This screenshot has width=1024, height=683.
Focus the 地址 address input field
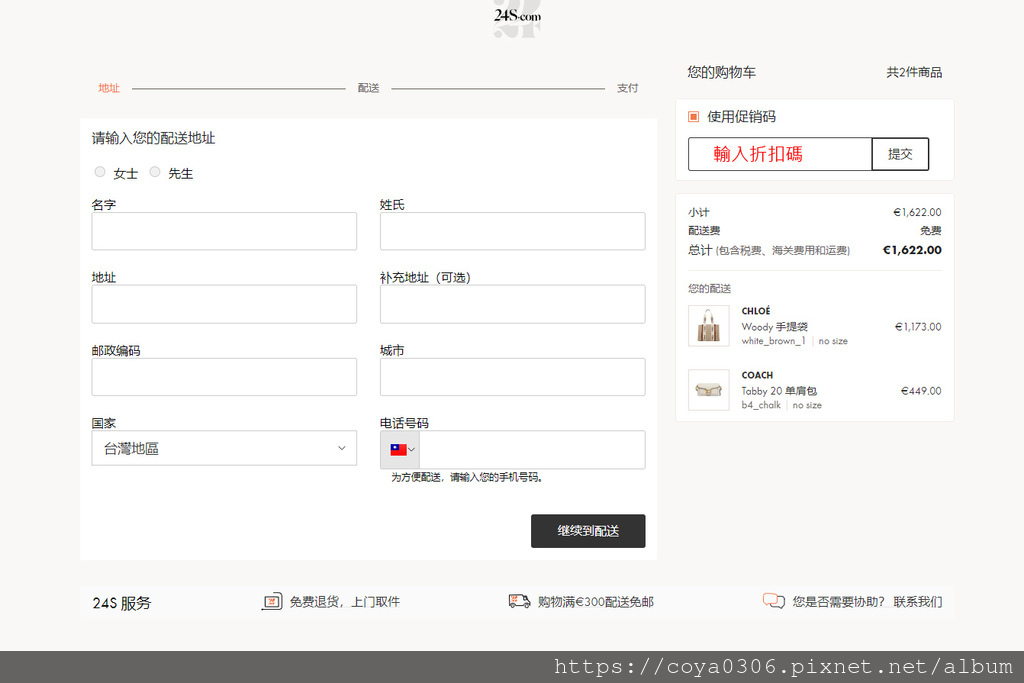coord(224,304)
